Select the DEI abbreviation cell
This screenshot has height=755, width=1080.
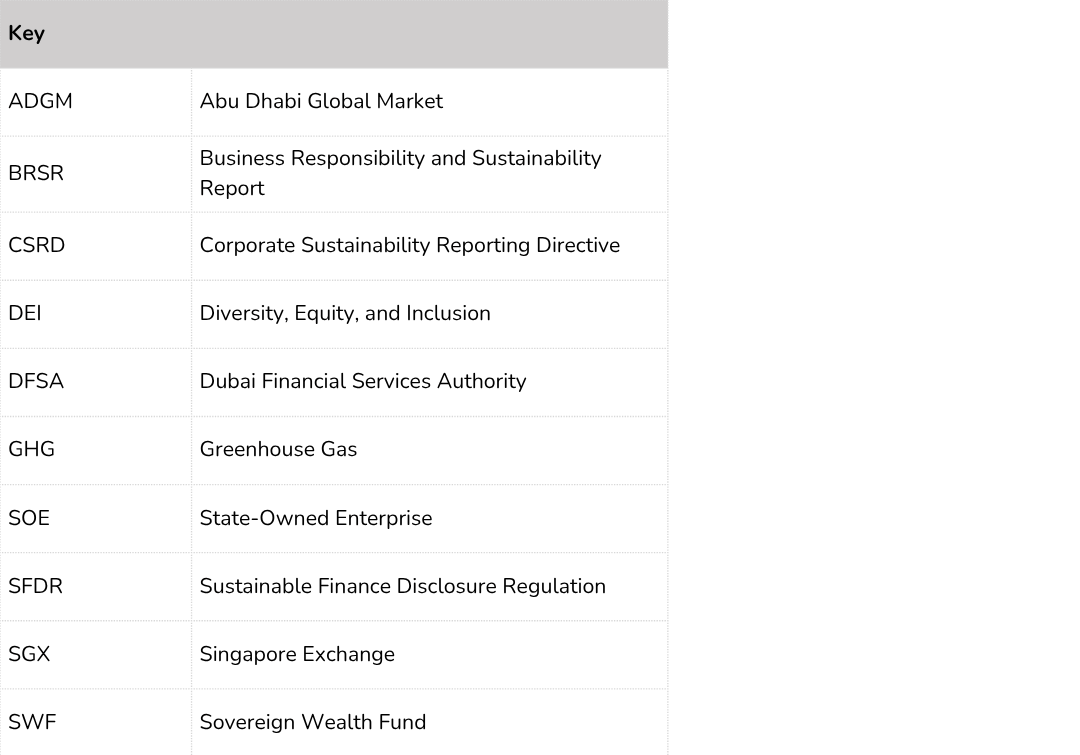coord(96,314)
